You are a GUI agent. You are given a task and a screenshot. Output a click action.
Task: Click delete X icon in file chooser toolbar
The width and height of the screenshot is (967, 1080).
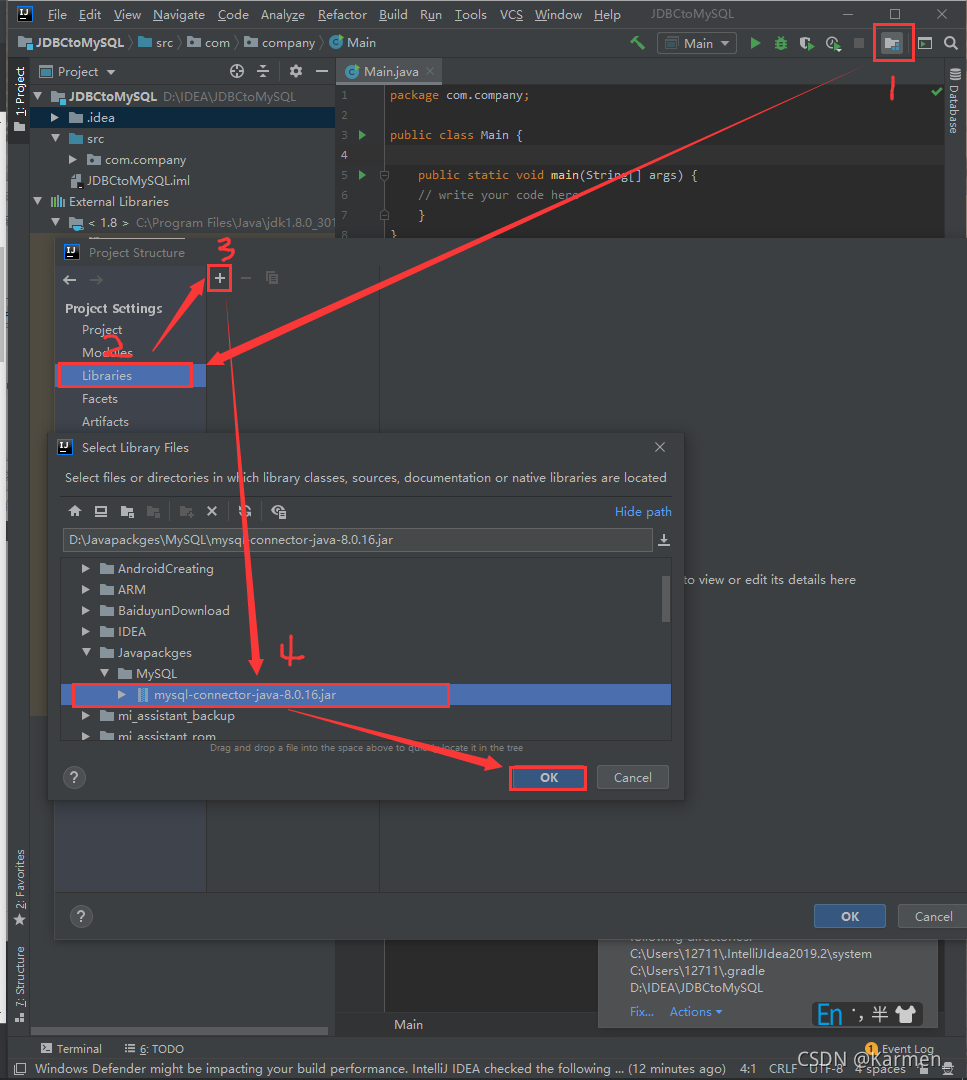[x=212, y=511]
